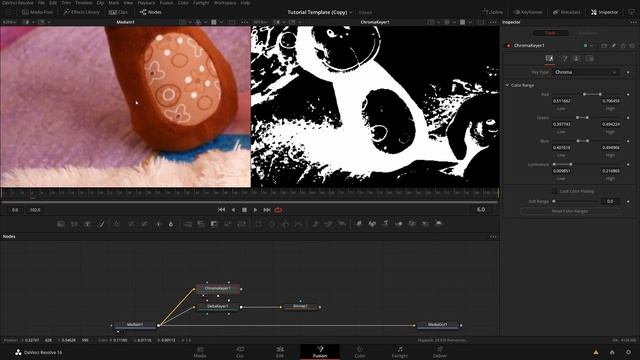Select the DeltaKeyer1 node
Screen dimensions: 640x360
[218, 307]
